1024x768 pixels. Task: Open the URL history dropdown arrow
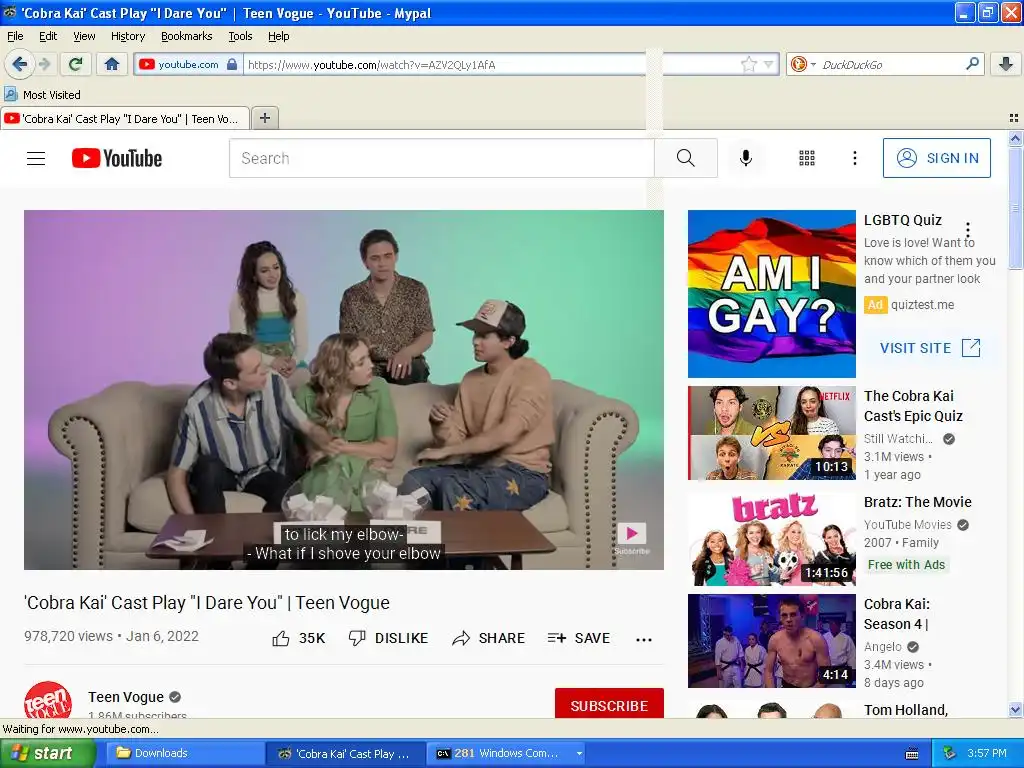768,64
